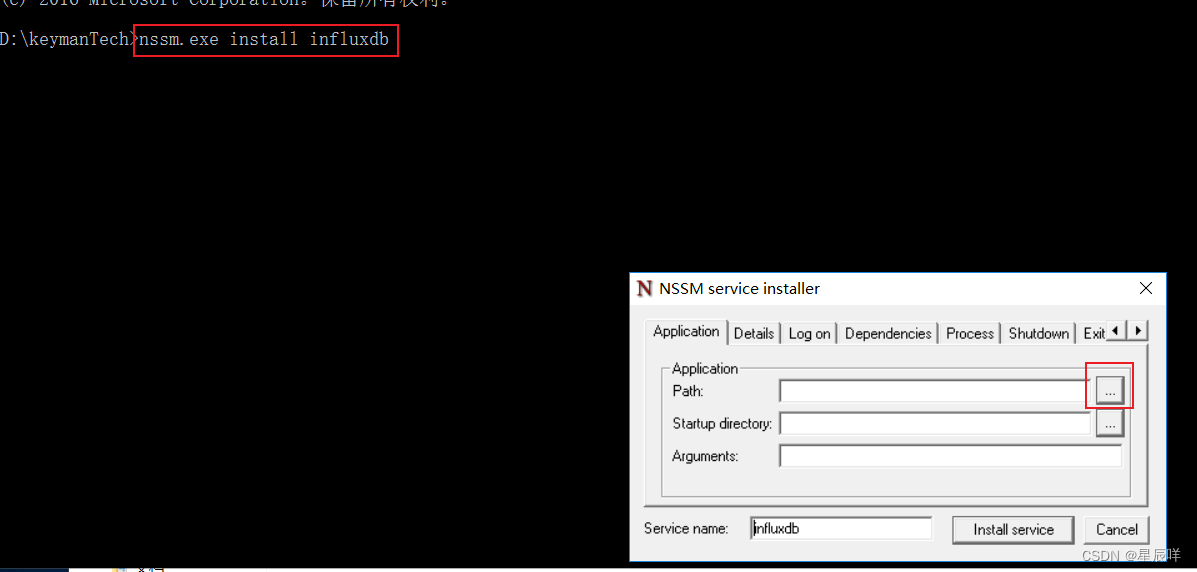This screenshot has width=1197, height=572.
Task: Select the Shutdown tab
Action: (1038, 334)
